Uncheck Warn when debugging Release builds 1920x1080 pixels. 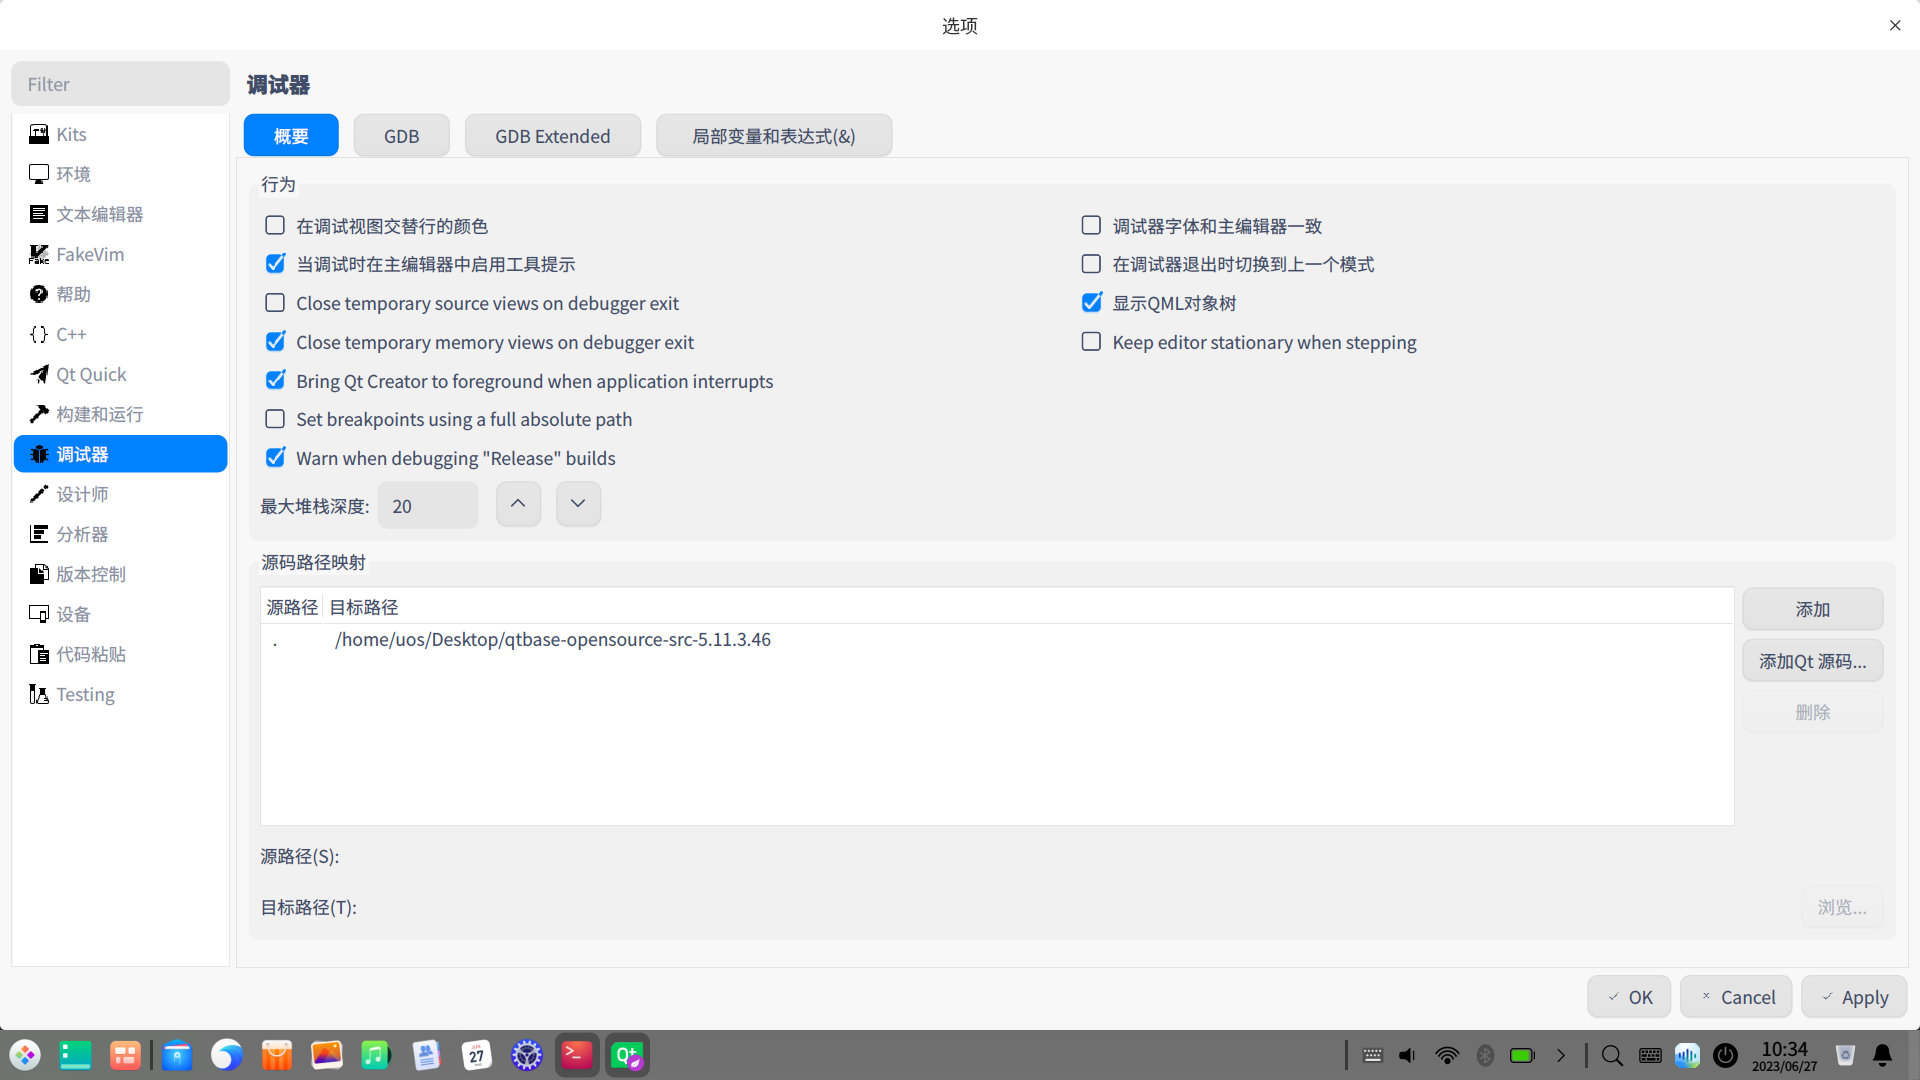coord(275,458)
